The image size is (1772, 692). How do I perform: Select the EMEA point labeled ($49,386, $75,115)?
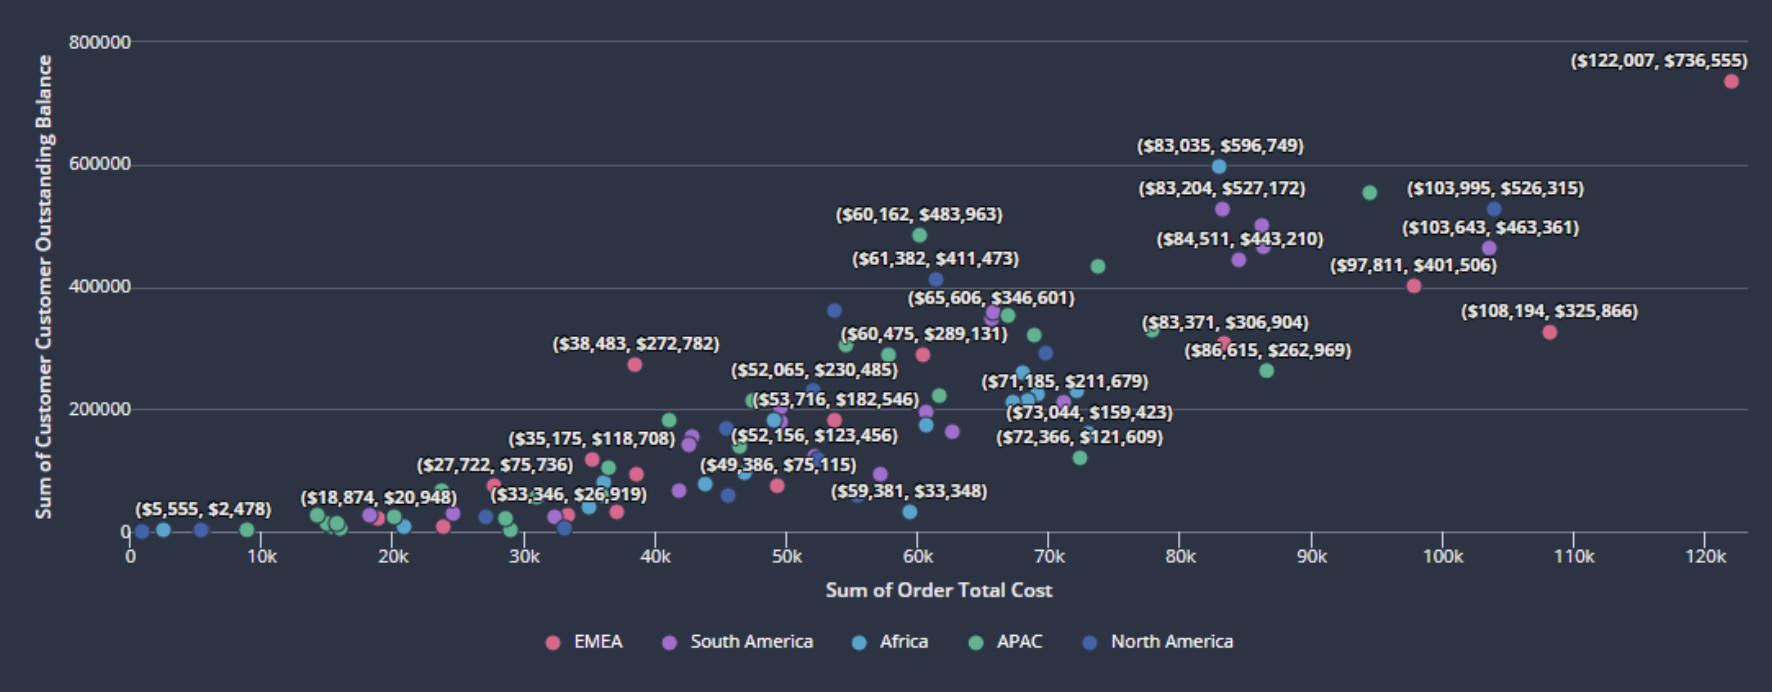tap(777, 486)
